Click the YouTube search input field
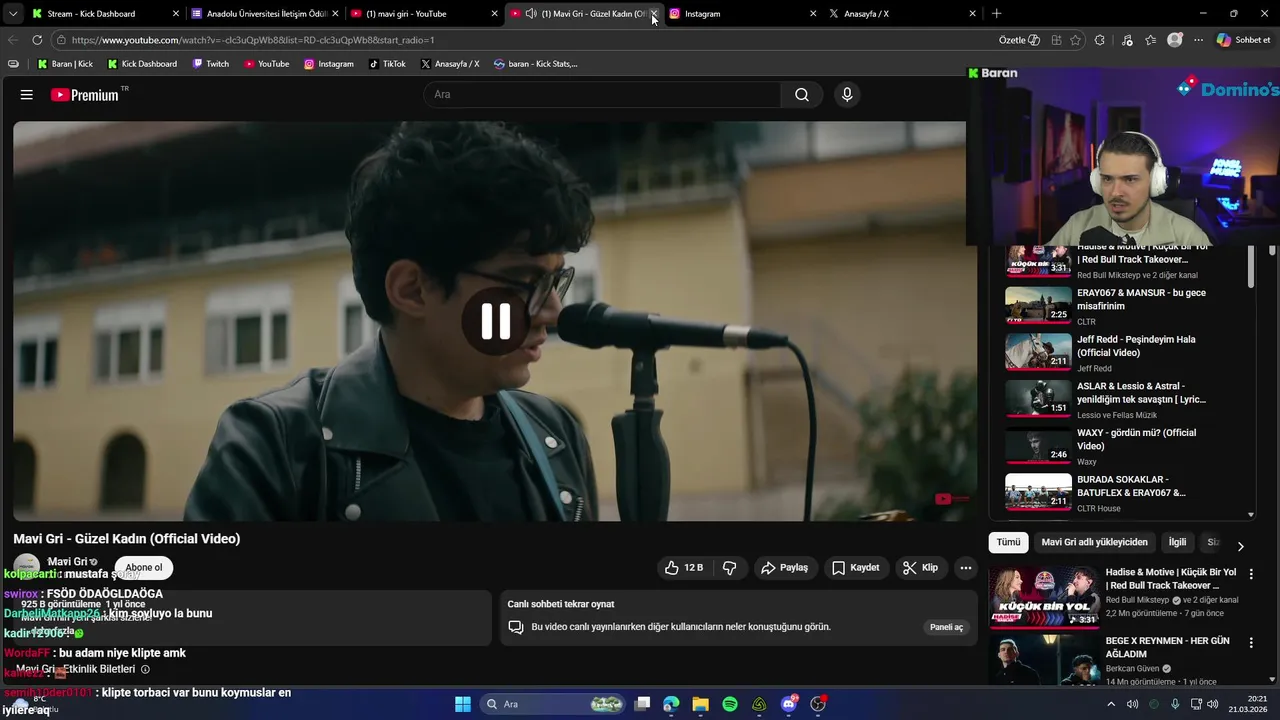Image resolution: width=1280 pixels, height=720 pixels. [x=603, y=95]
